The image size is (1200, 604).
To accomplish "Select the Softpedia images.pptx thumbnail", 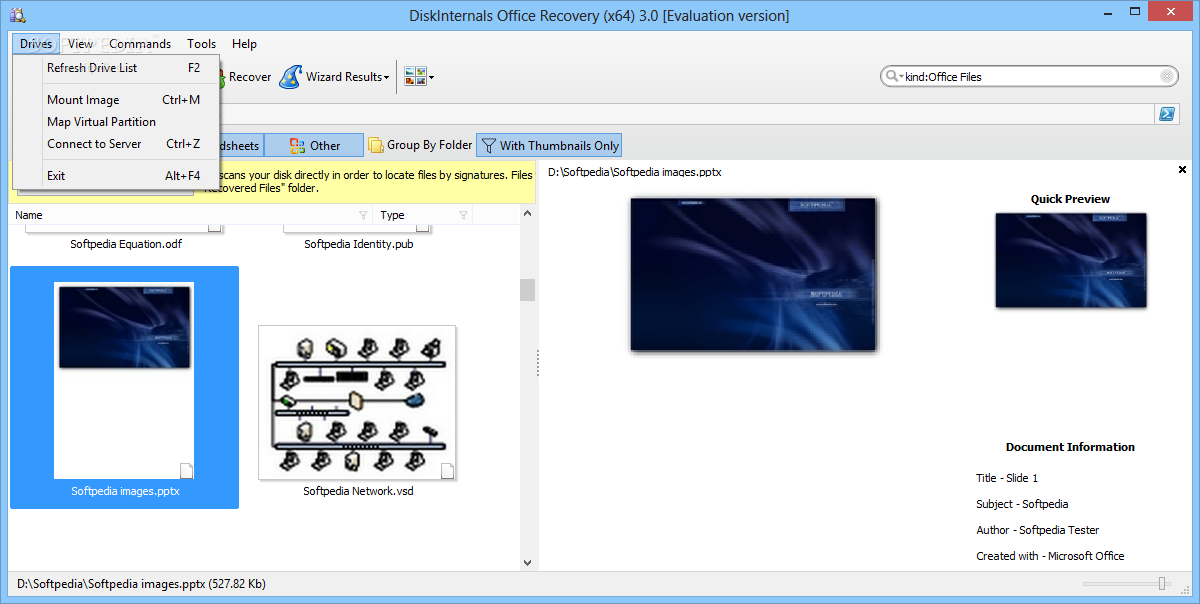I will tap(124, 380).
